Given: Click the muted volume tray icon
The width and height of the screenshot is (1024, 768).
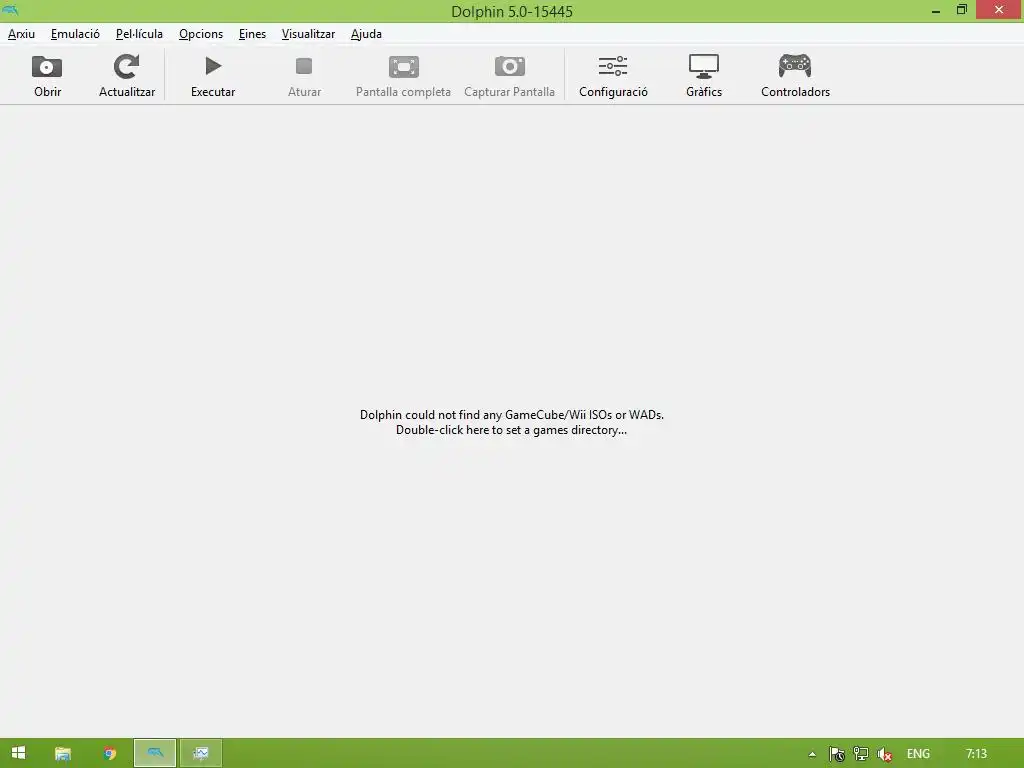Looking at the screenshot, I should tap(885, 754).
